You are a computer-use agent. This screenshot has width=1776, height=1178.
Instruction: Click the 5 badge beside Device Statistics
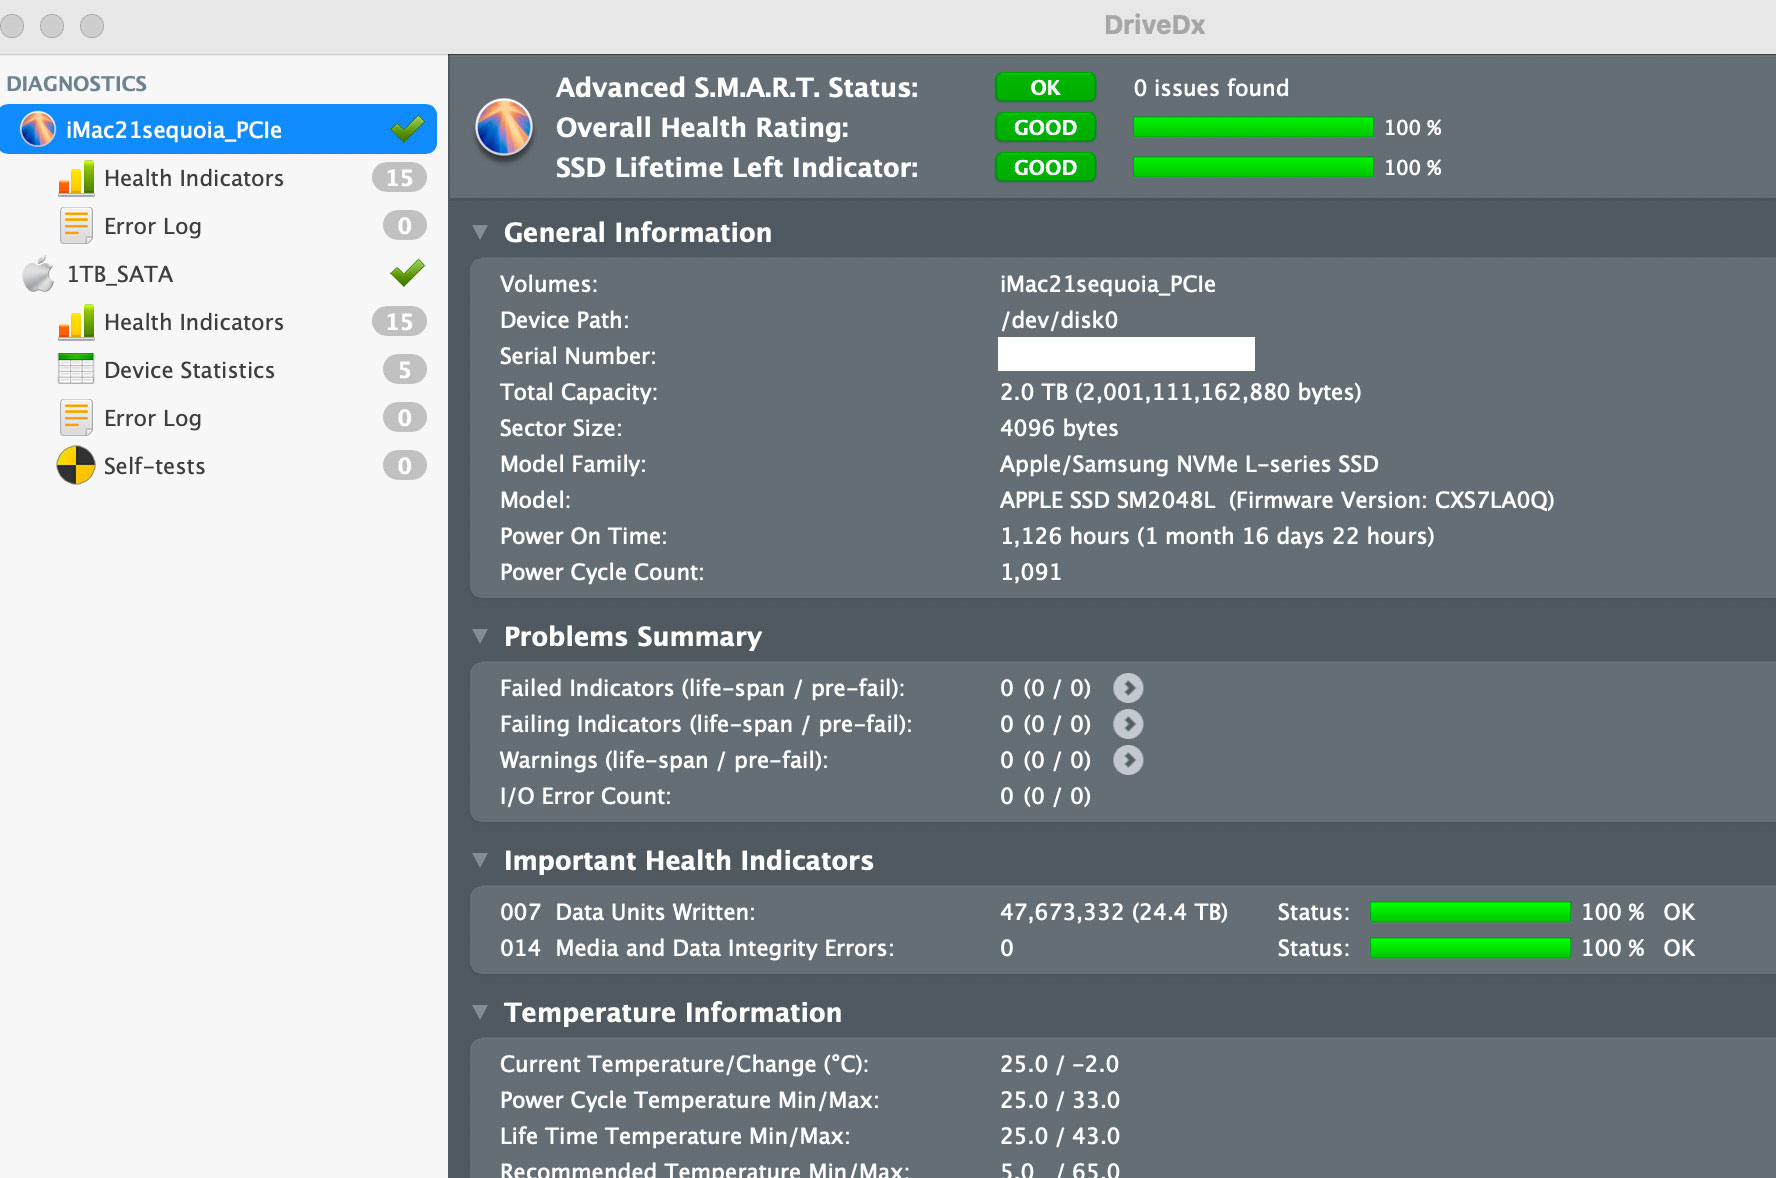[404, 370]
